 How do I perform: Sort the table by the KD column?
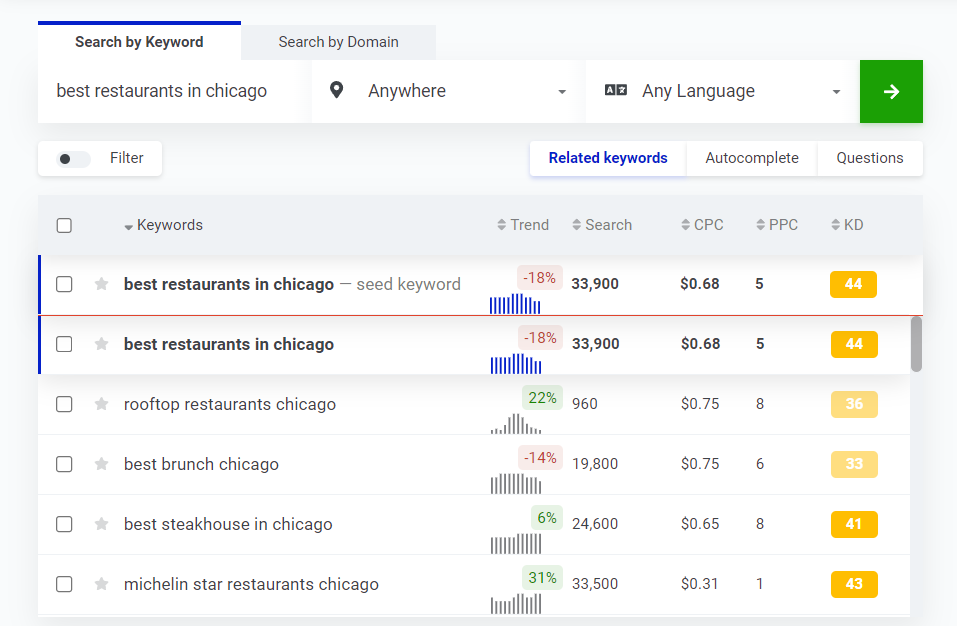coord(837,224)
